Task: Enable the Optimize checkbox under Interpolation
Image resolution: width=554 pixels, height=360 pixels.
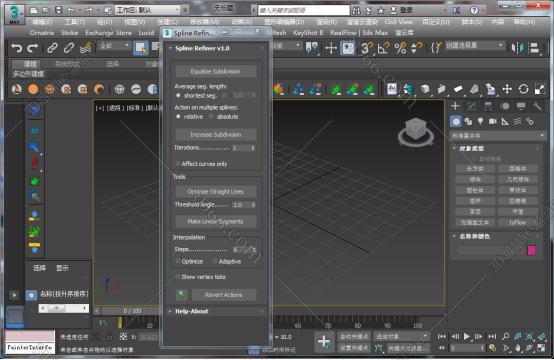Action: click(x=178, y=261)
